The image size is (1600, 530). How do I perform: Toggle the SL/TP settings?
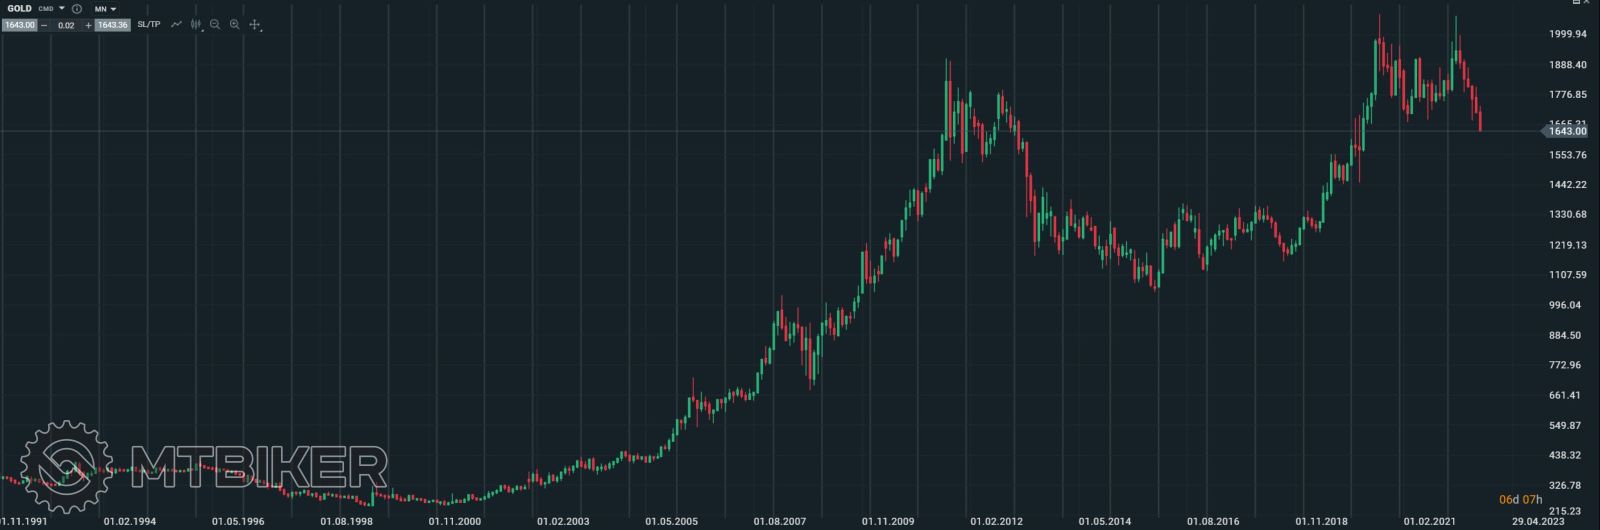tap(148, 24)
